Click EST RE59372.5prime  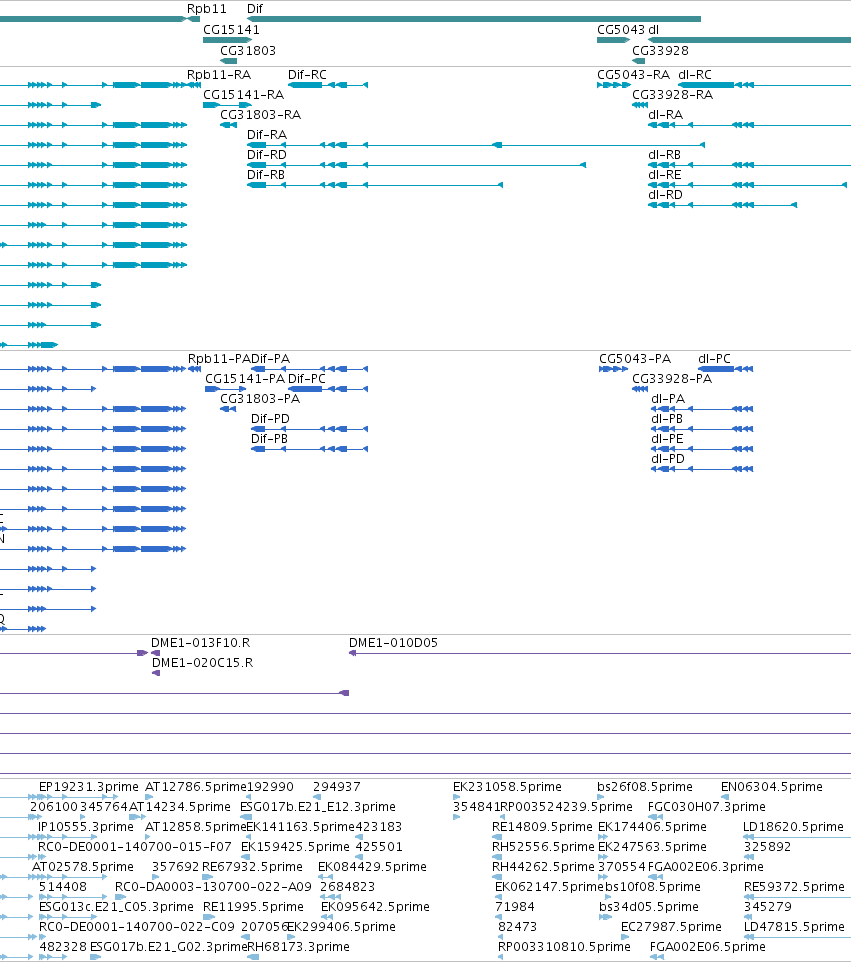click(x=795, y=887)
